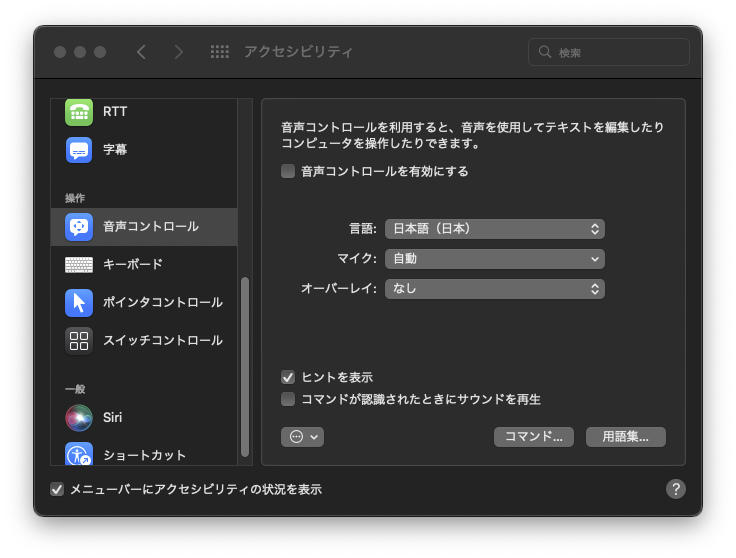Open the ellipsis action menu button
This screenshot has width=736, height=558.
pos(302,437)
